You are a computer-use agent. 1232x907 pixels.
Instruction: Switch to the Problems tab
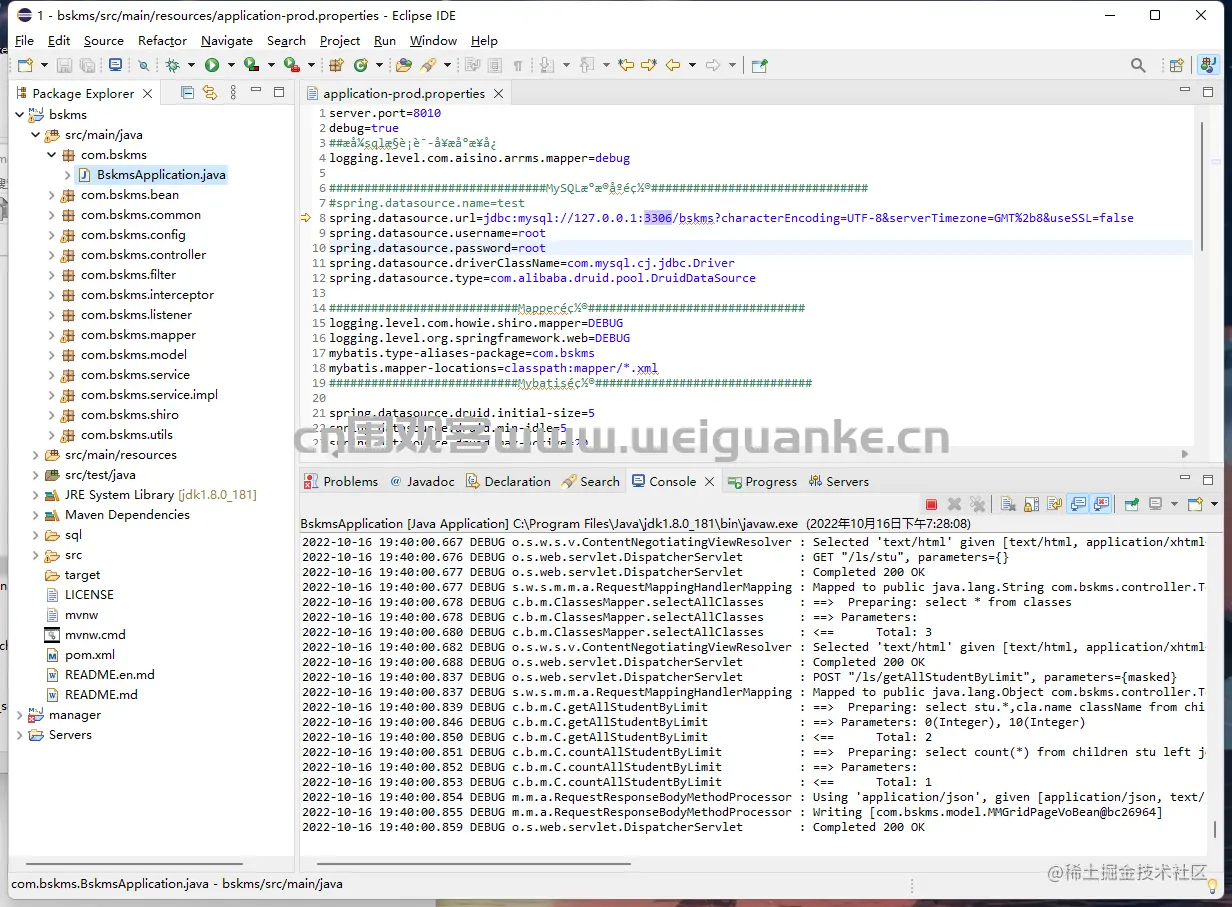click(341, 481)
